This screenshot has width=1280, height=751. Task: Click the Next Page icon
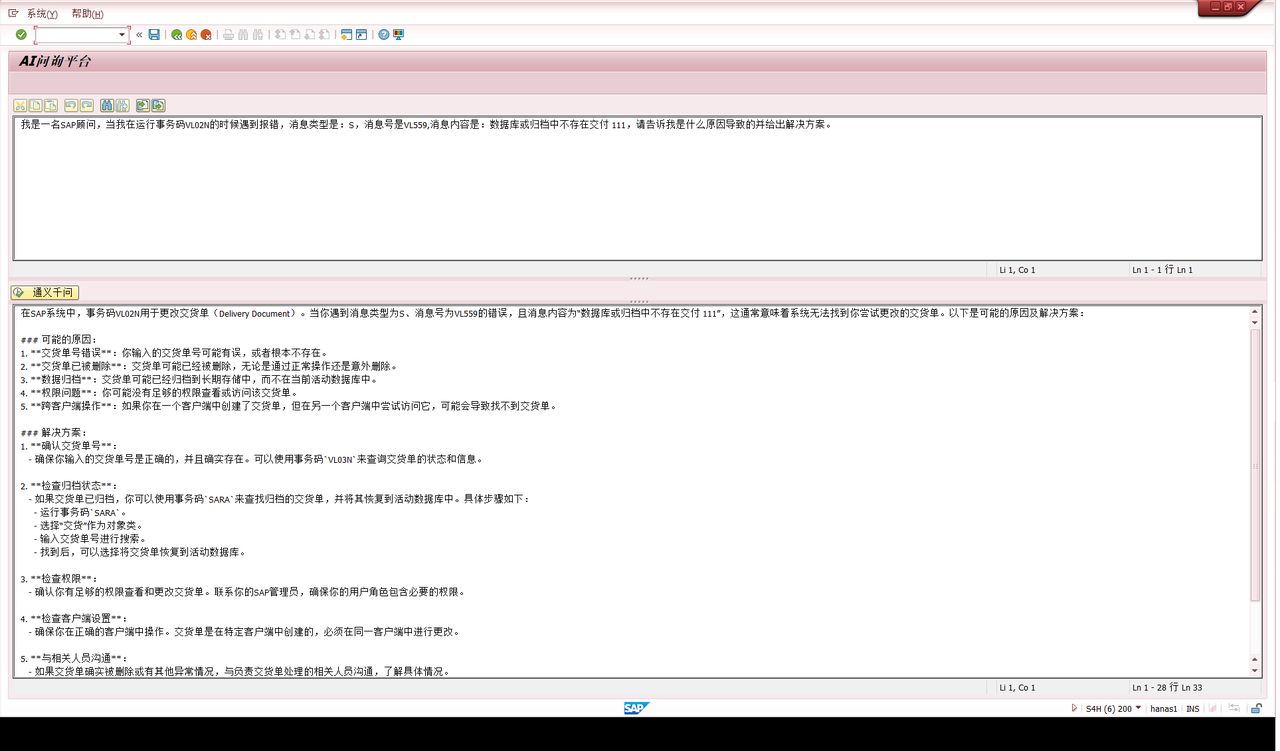[x=310, y=34]
